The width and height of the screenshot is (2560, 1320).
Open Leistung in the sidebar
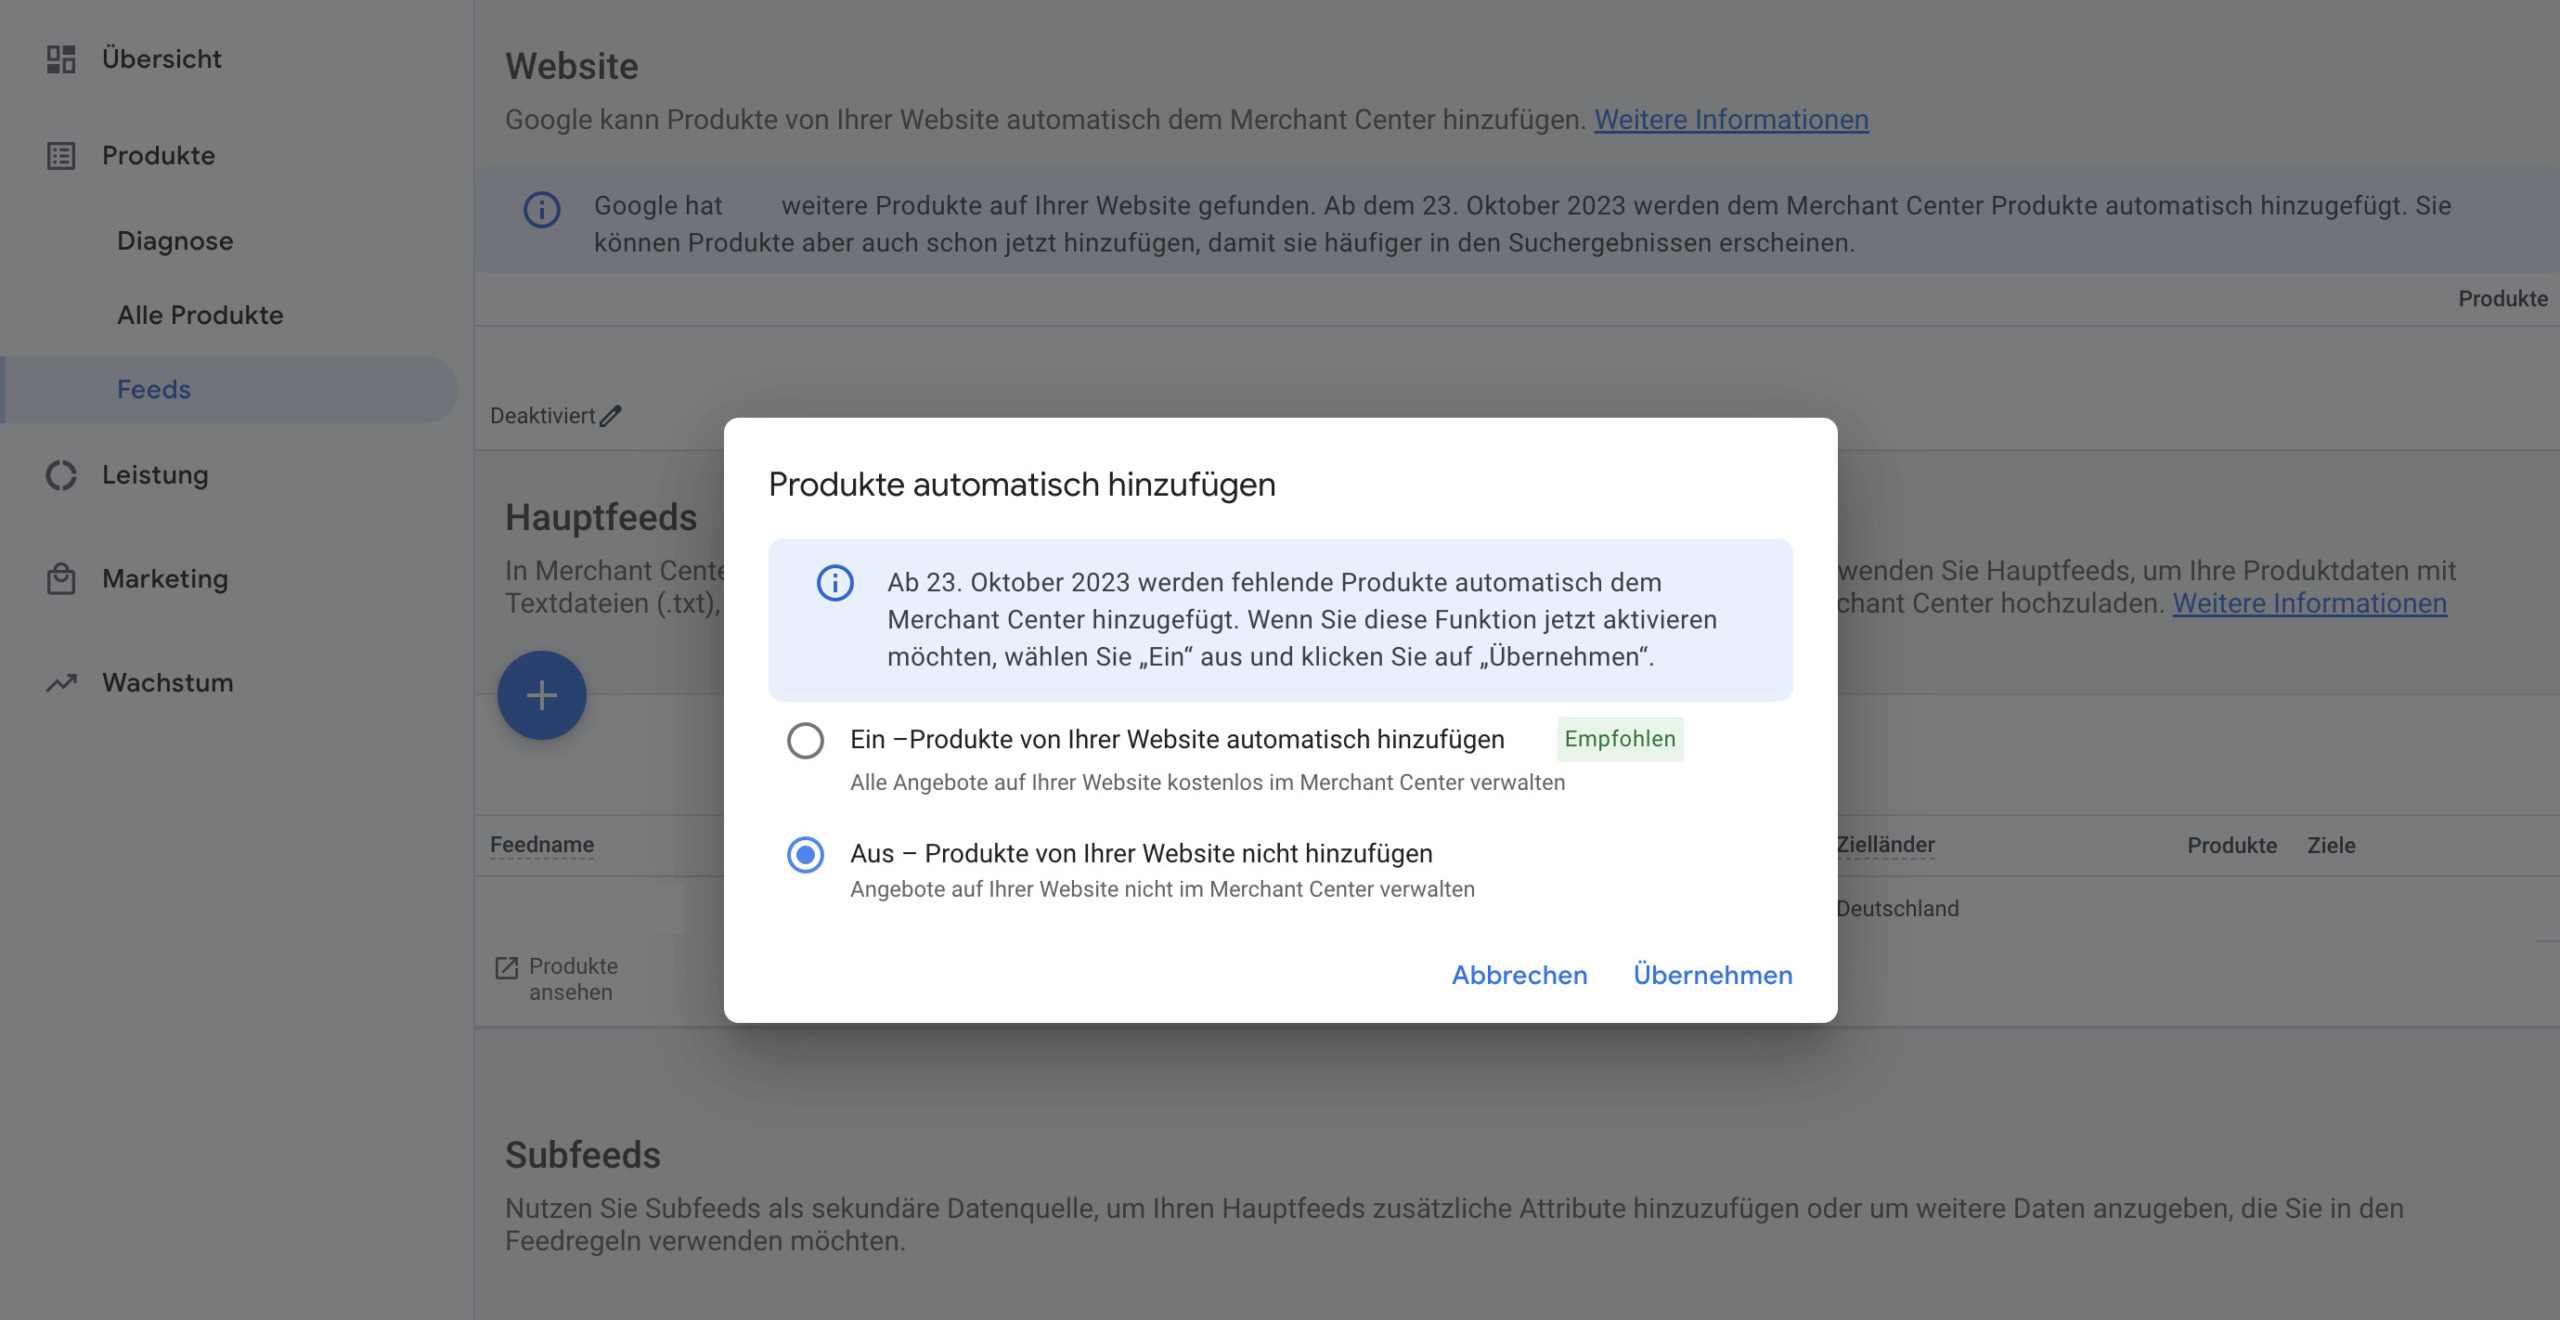pos(155,475)
